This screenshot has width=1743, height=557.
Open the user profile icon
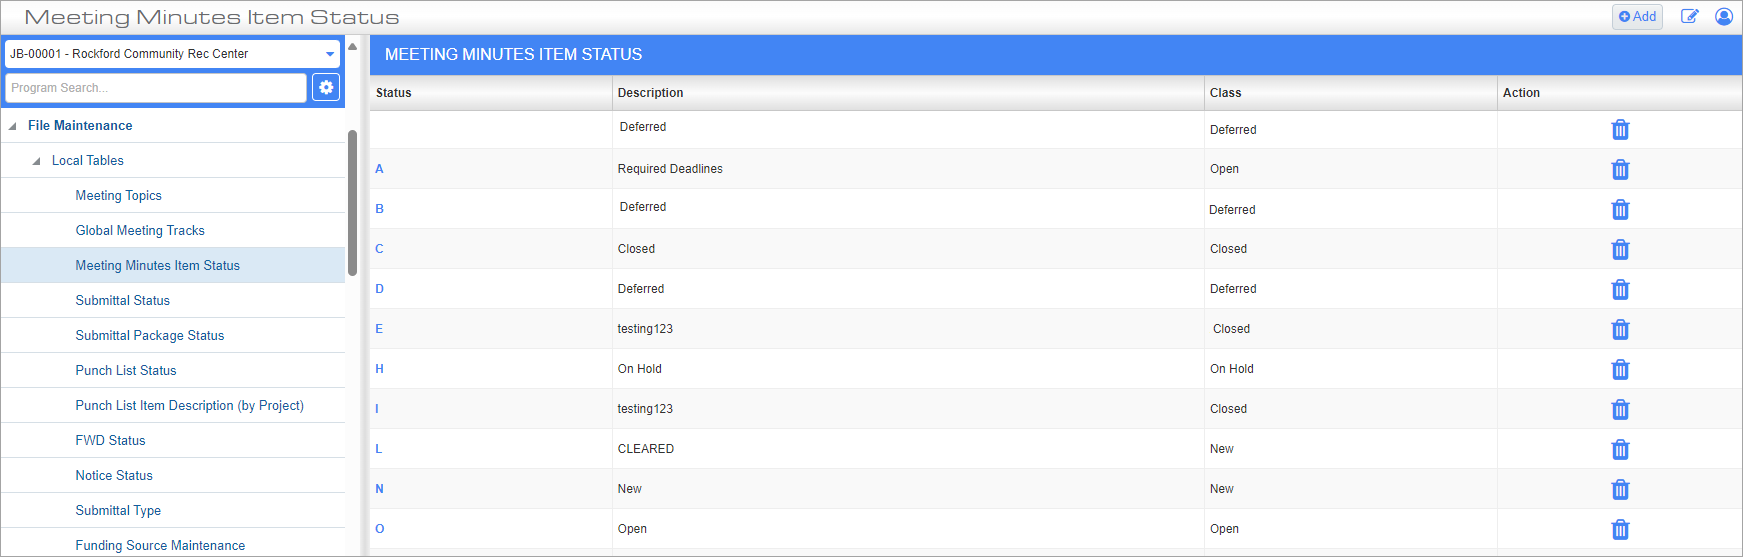(1724, 16)
